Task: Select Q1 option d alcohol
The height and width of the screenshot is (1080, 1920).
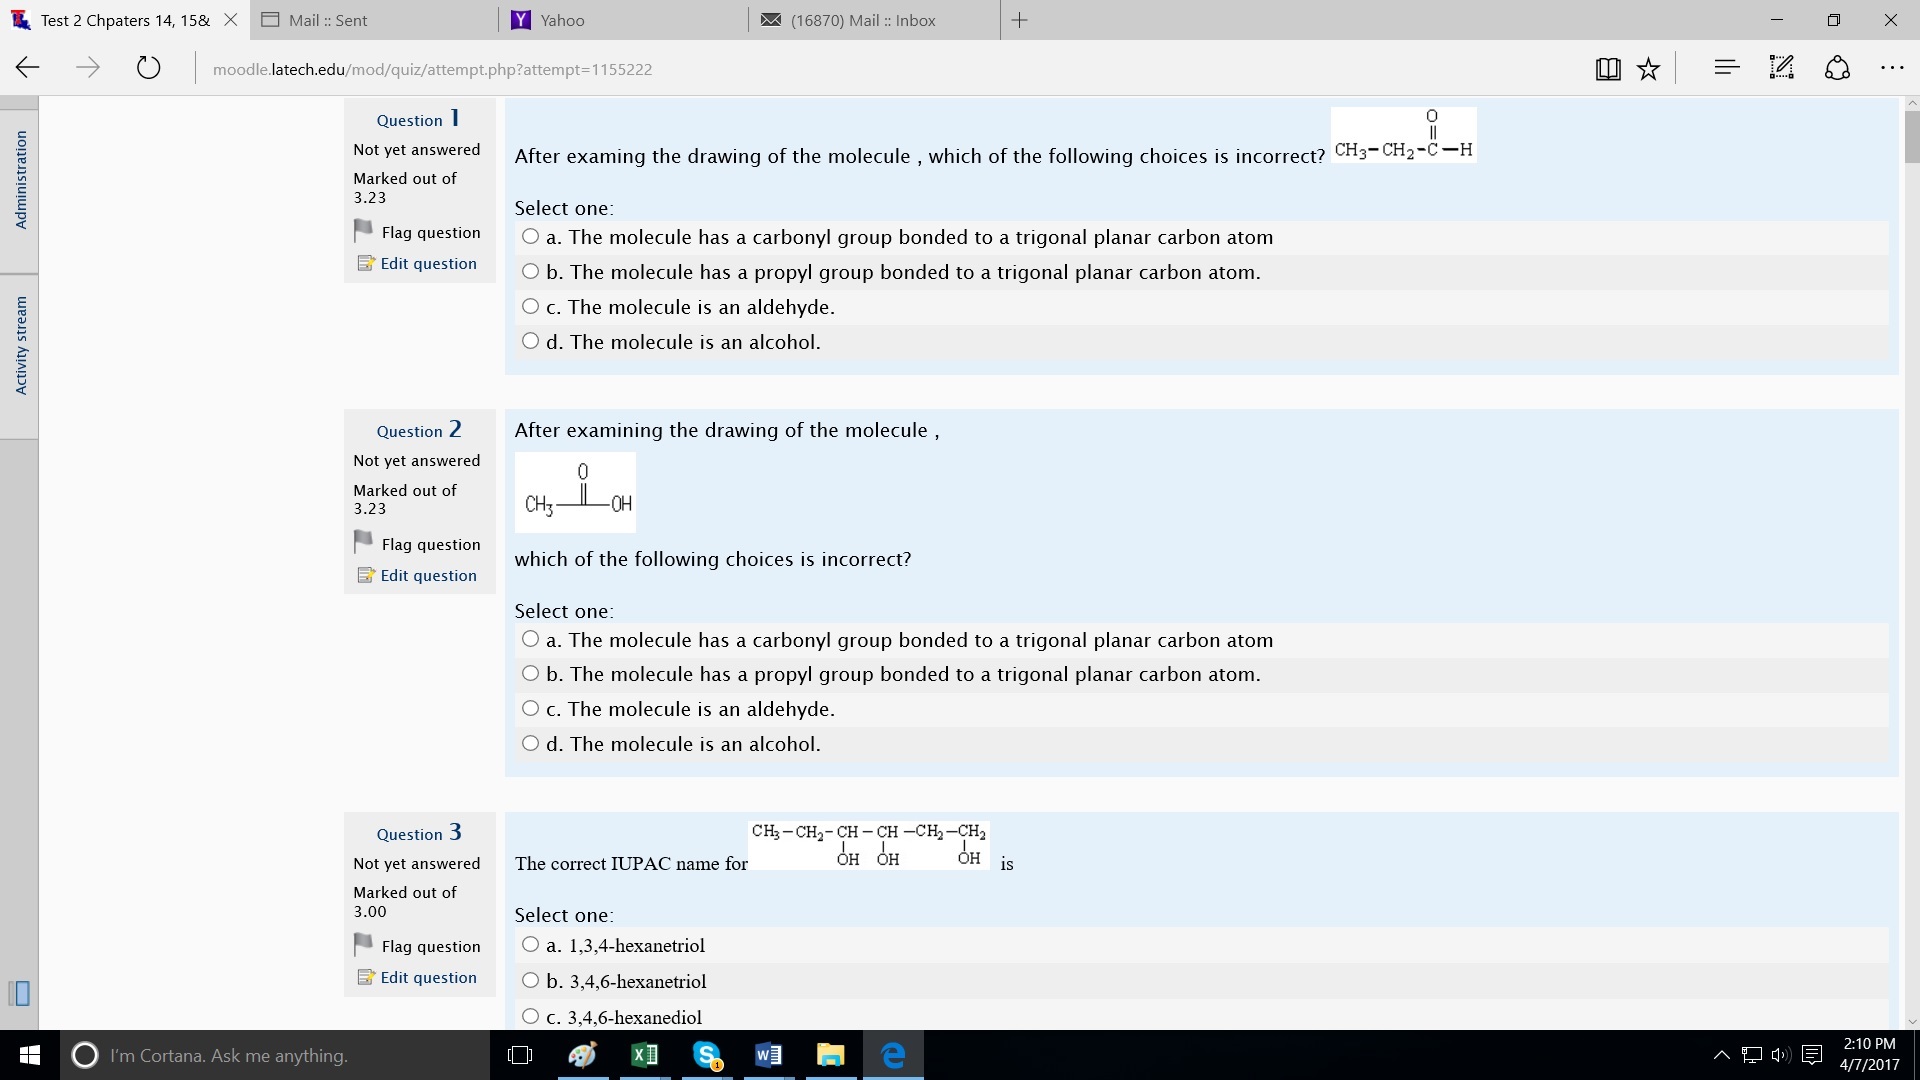Action: [x=530, y=341]
